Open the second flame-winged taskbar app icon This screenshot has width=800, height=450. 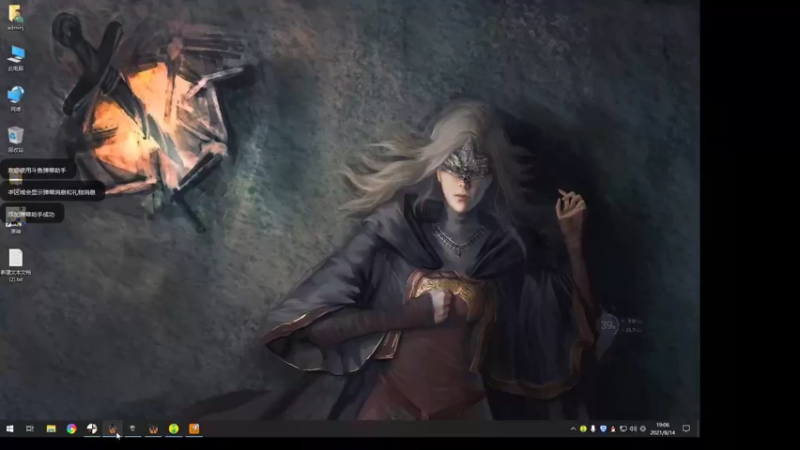[153, 429]
